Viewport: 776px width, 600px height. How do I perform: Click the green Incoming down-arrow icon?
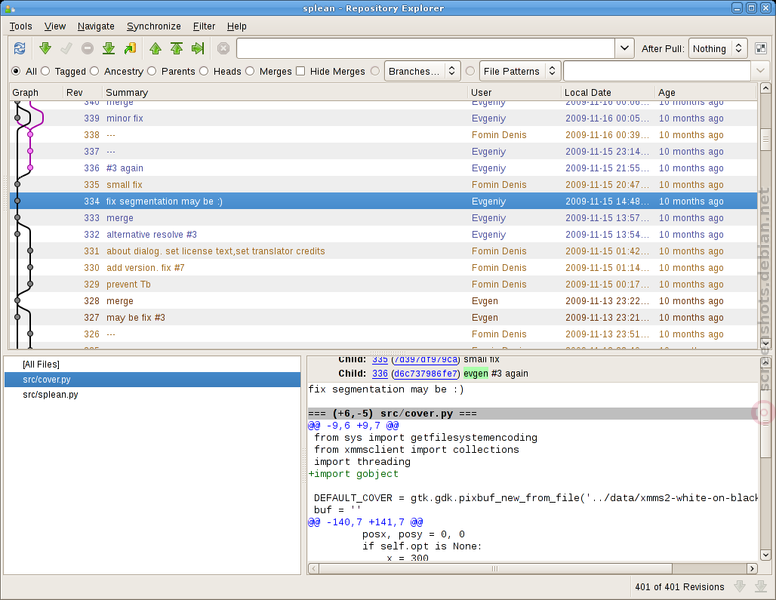(x=45, y=48)
